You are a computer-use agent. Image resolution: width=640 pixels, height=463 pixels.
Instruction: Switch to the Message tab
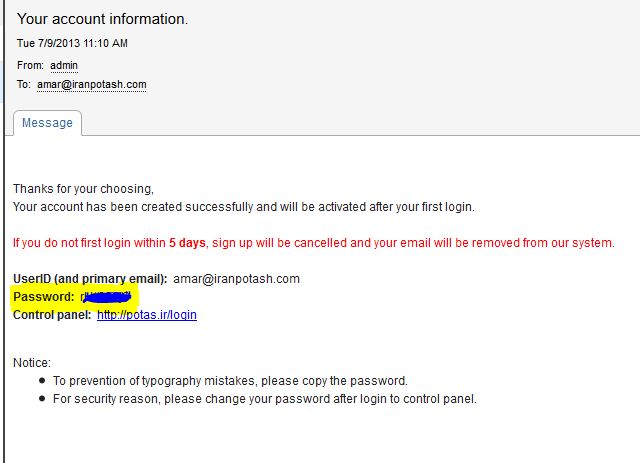pyautogui.click(x=47, y=123)
